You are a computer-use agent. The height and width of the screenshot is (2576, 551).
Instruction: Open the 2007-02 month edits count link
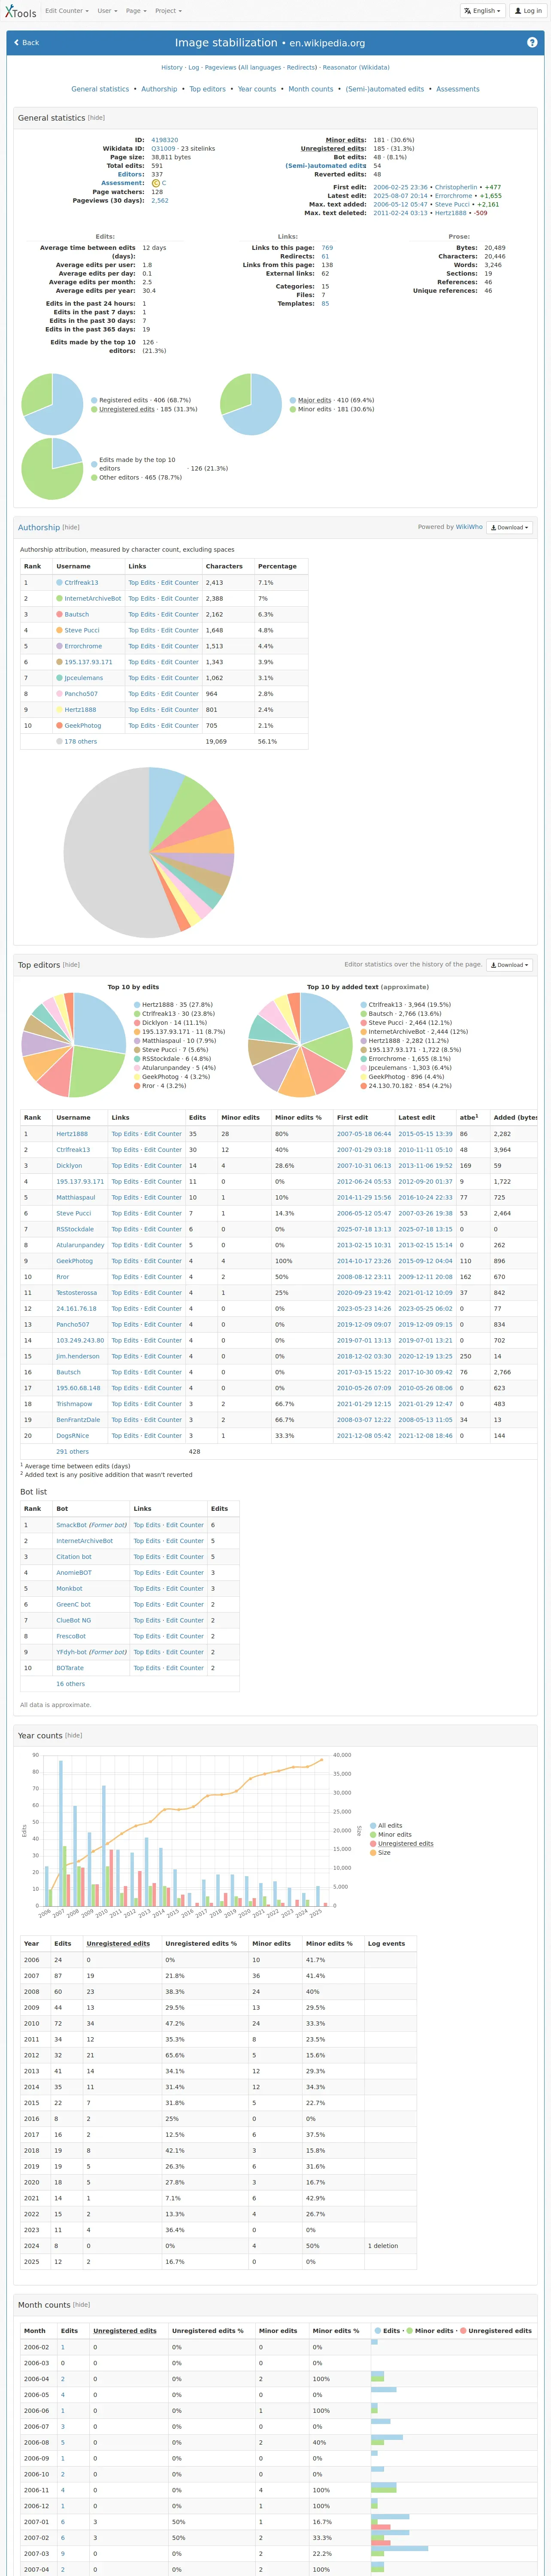pyautogui.click(x=63, y=2538)
